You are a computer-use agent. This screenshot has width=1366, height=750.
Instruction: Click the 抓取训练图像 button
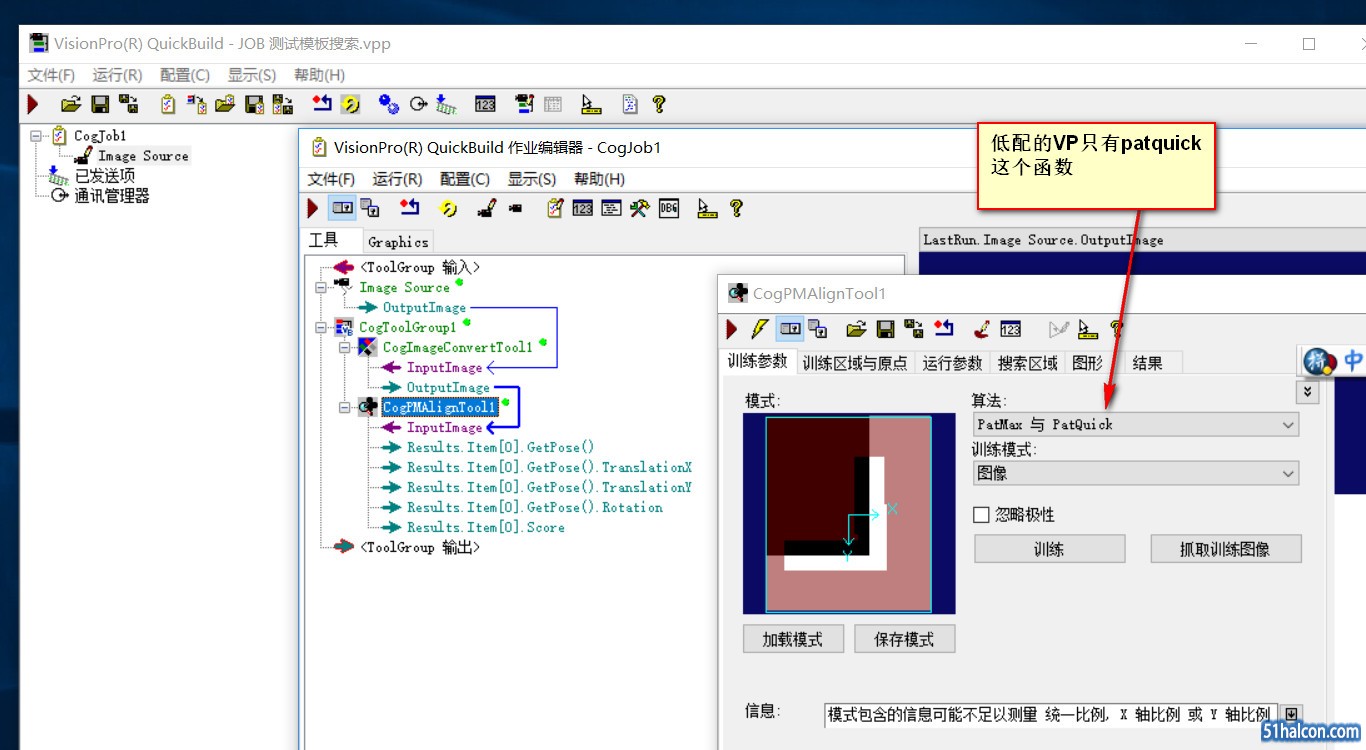(1227, 549)
